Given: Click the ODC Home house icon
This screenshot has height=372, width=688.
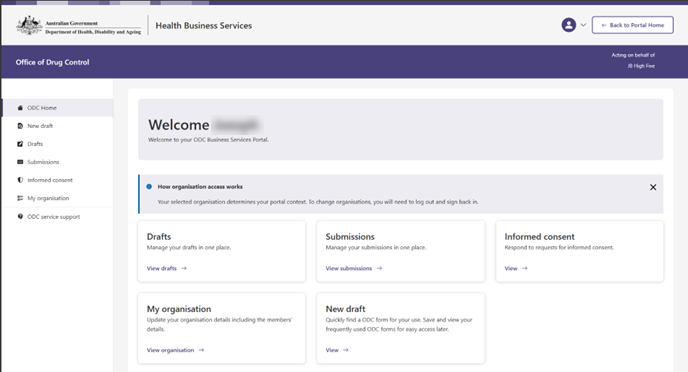Looking at the screenshot, I should click(x=20, y=108).
